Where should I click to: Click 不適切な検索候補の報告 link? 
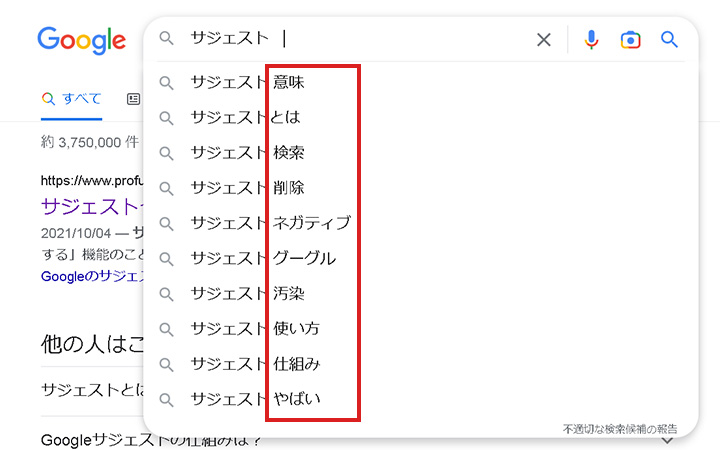pos(620,429)
